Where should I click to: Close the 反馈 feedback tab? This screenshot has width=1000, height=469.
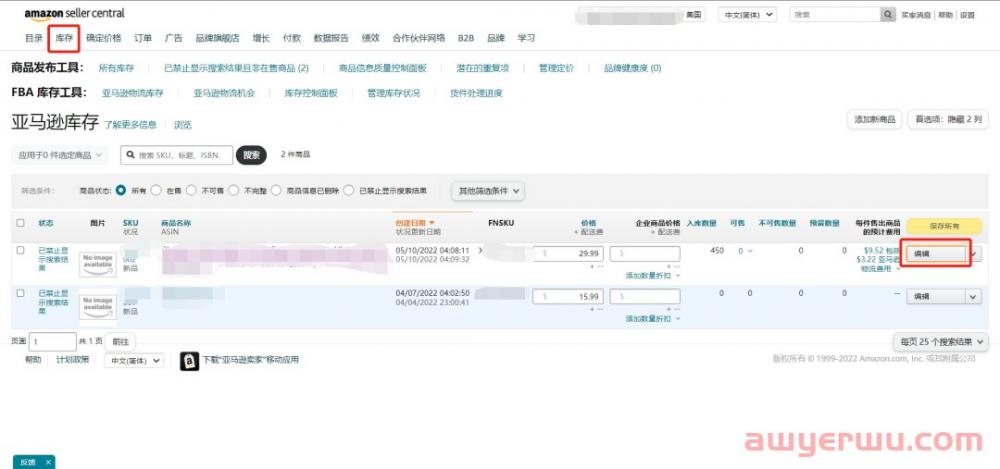point(48,462)
